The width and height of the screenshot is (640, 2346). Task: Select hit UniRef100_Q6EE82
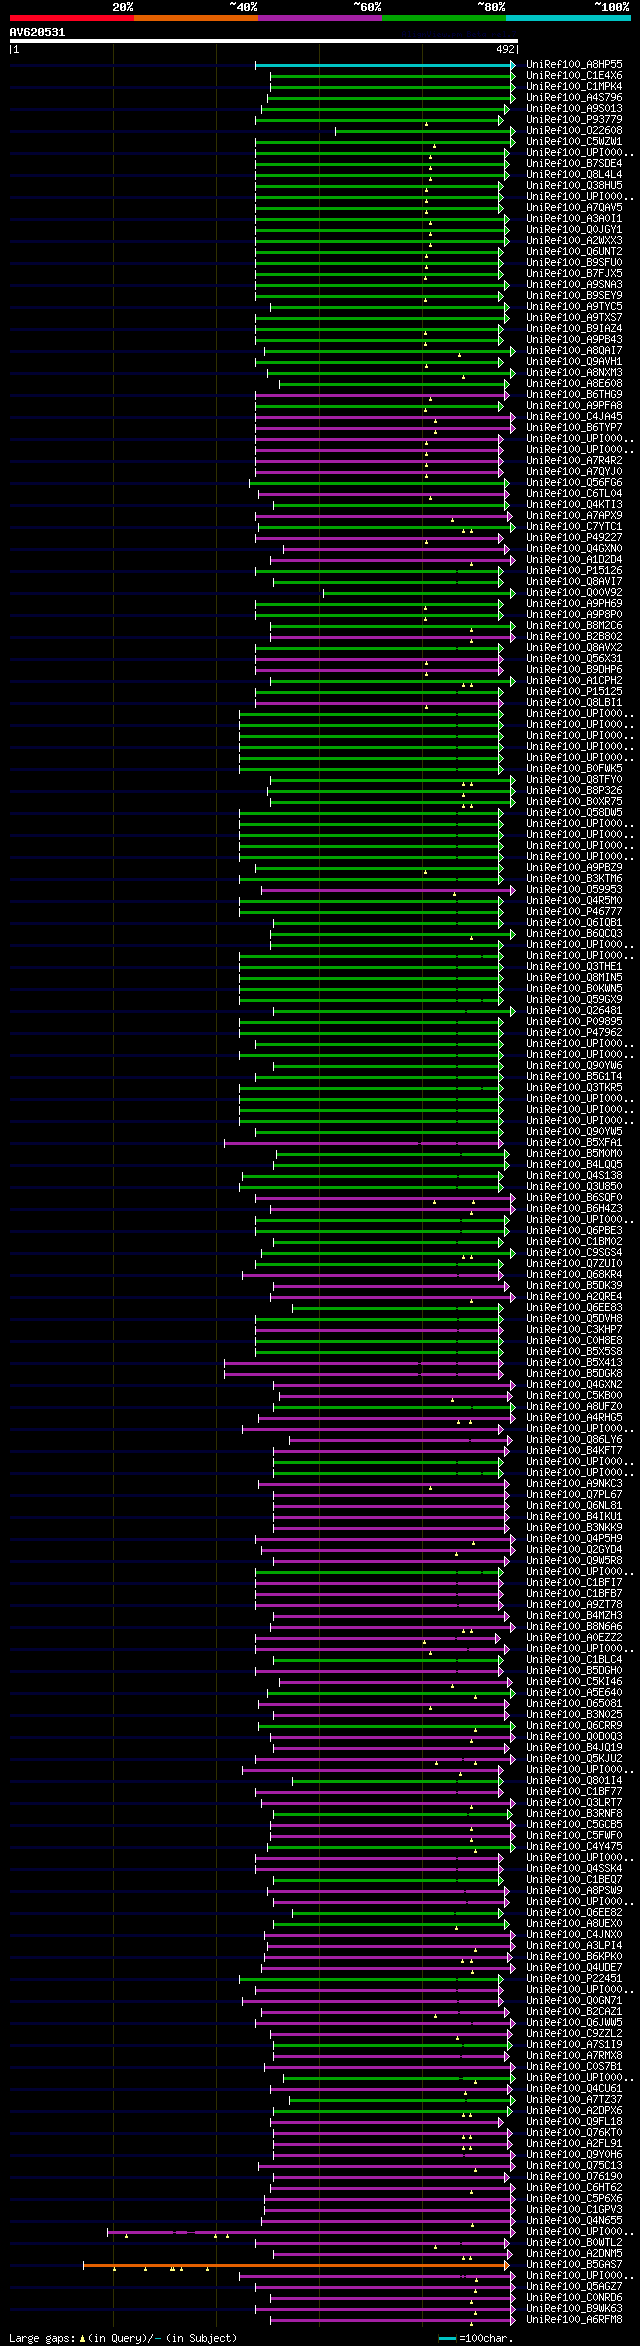point(574,1913)
